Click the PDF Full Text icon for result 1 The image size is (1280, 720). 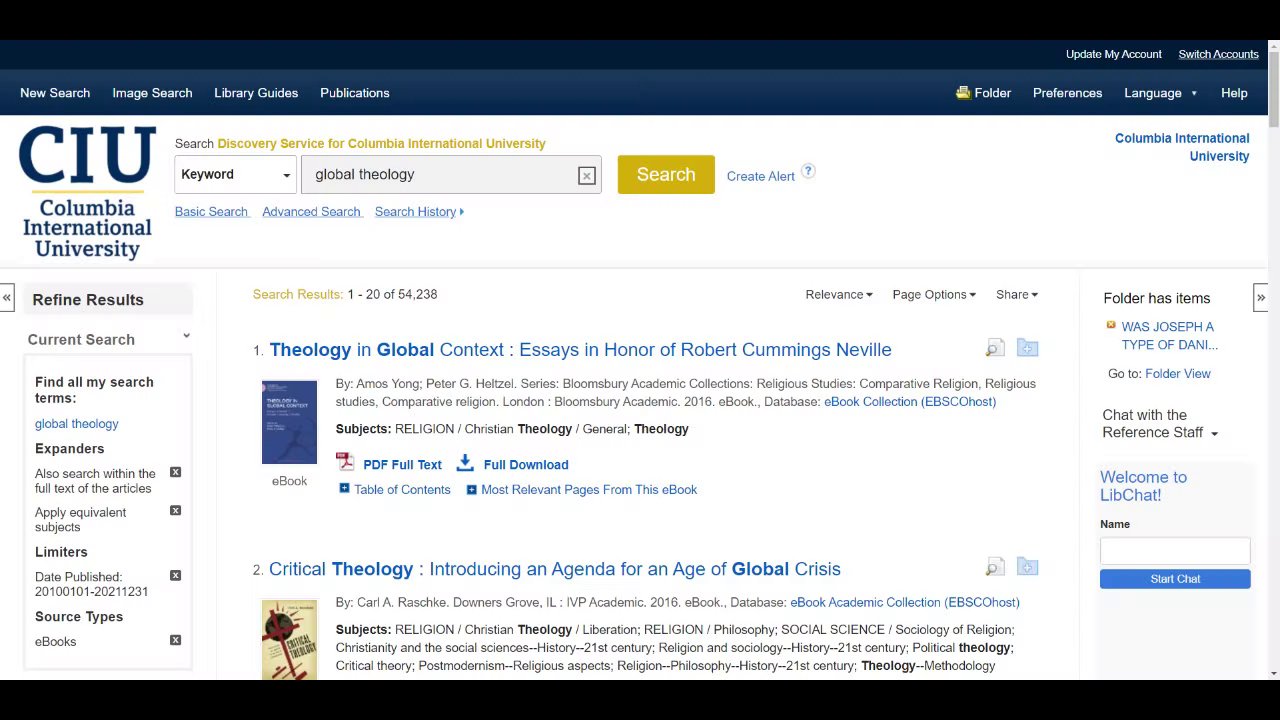pyautogui.click(x=345, y=462)
